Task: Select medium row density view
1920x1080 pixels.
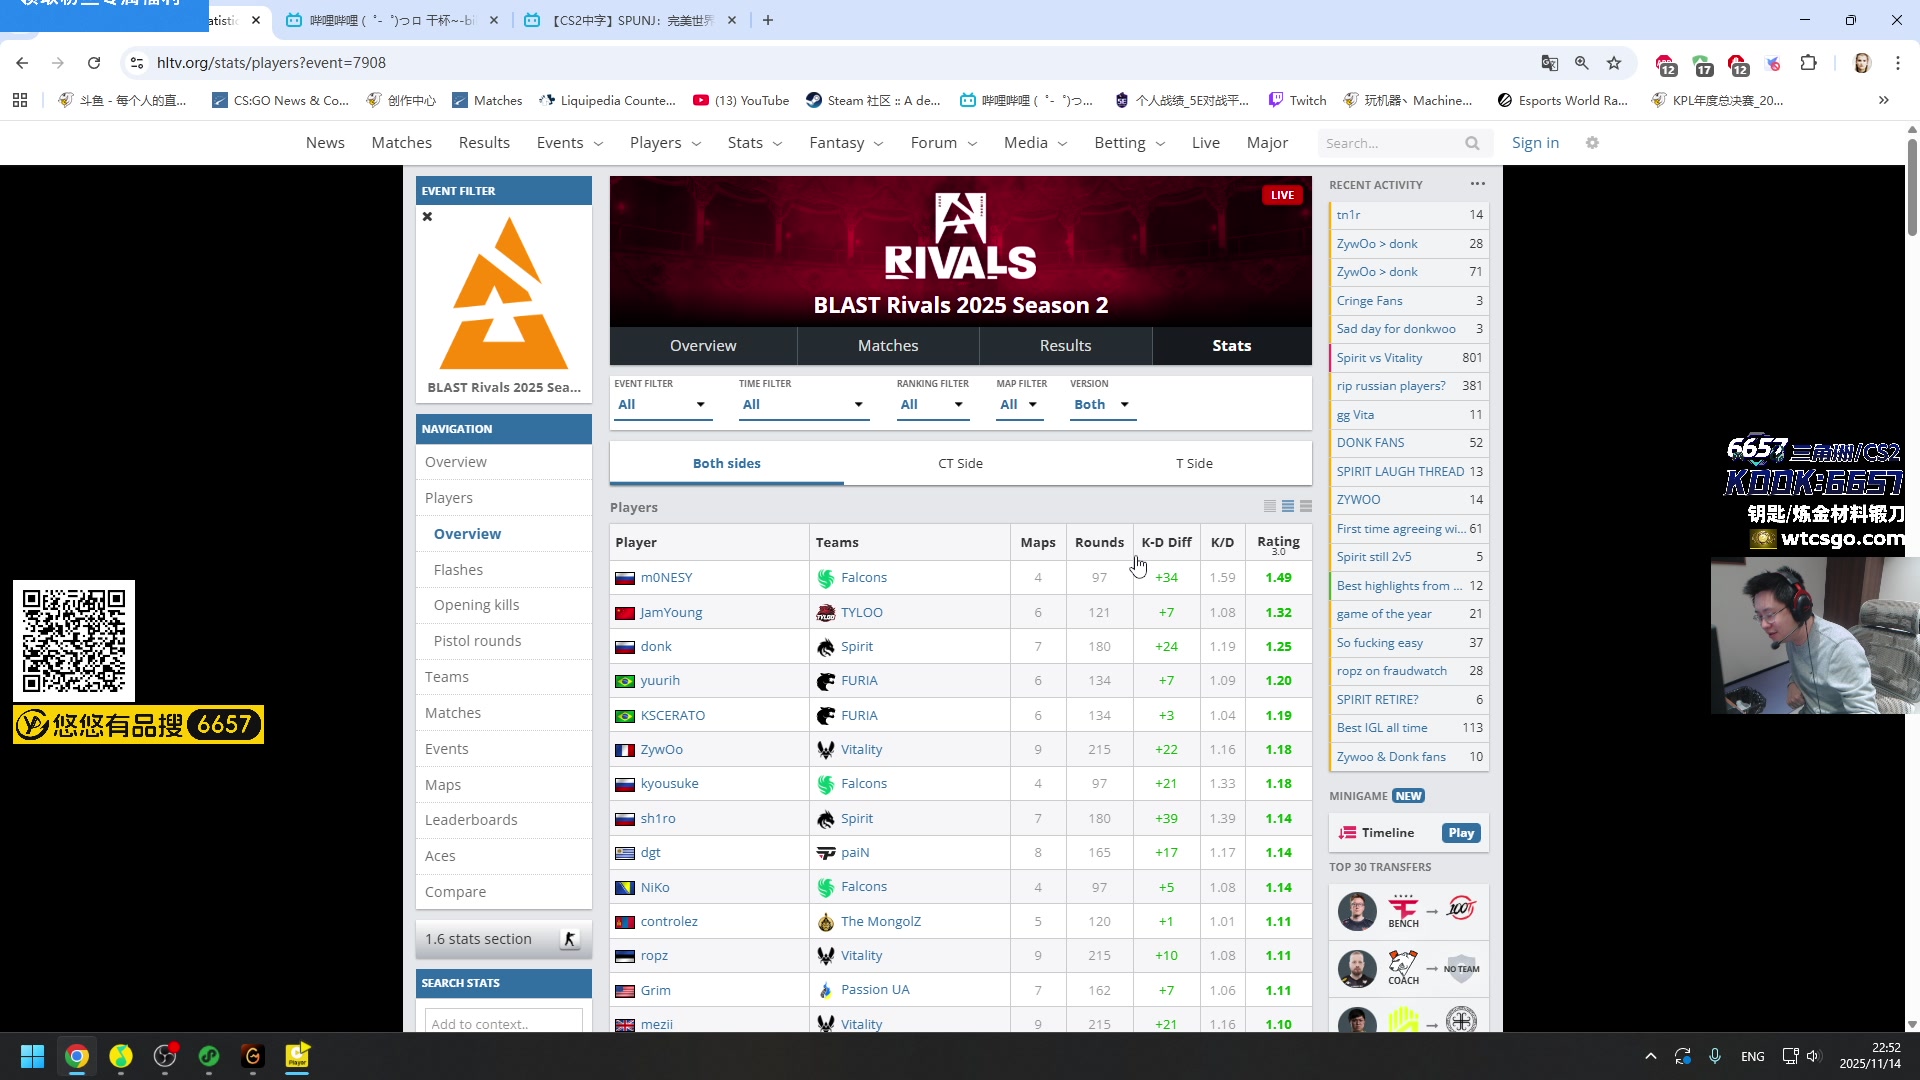Action: click(1288, 506)
